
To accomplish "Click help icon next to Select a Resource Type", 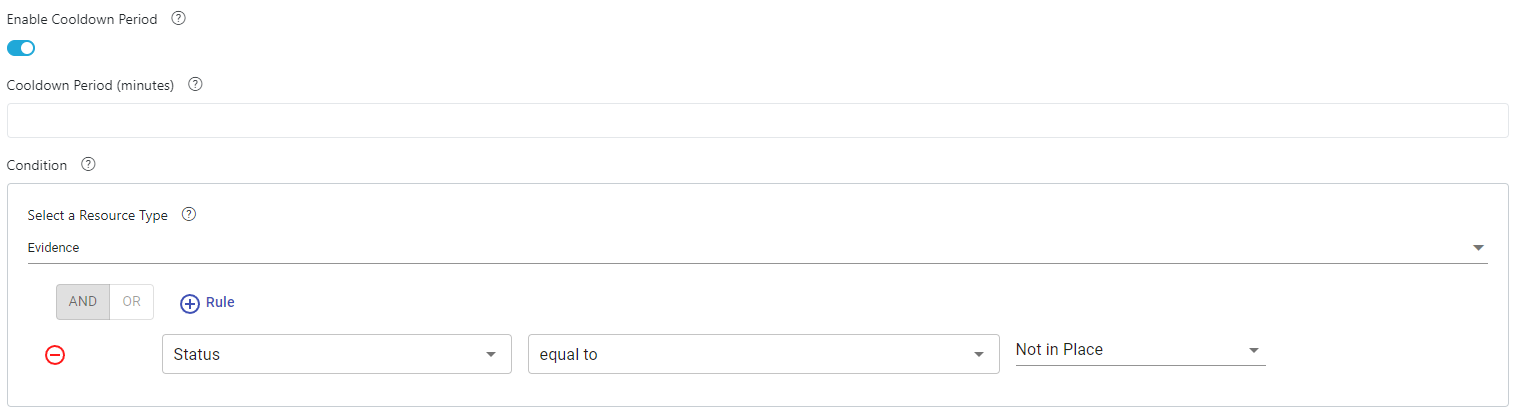I will tap(189, 215).
